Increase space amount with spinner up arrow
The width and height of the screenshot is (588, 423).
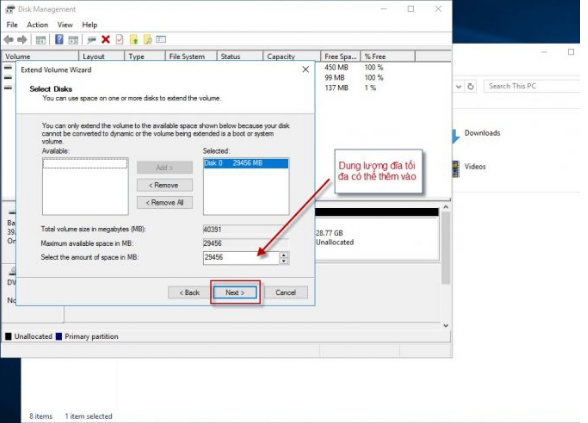coord(284,255)
